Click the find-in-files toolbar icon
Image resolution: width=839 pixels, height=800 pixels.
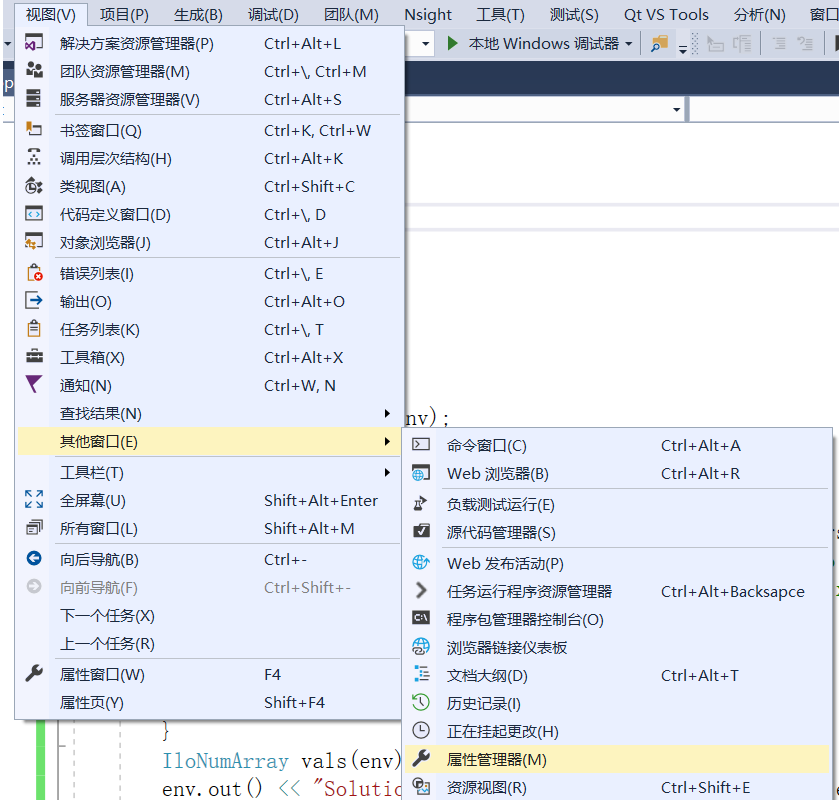(x=659, y=43)
